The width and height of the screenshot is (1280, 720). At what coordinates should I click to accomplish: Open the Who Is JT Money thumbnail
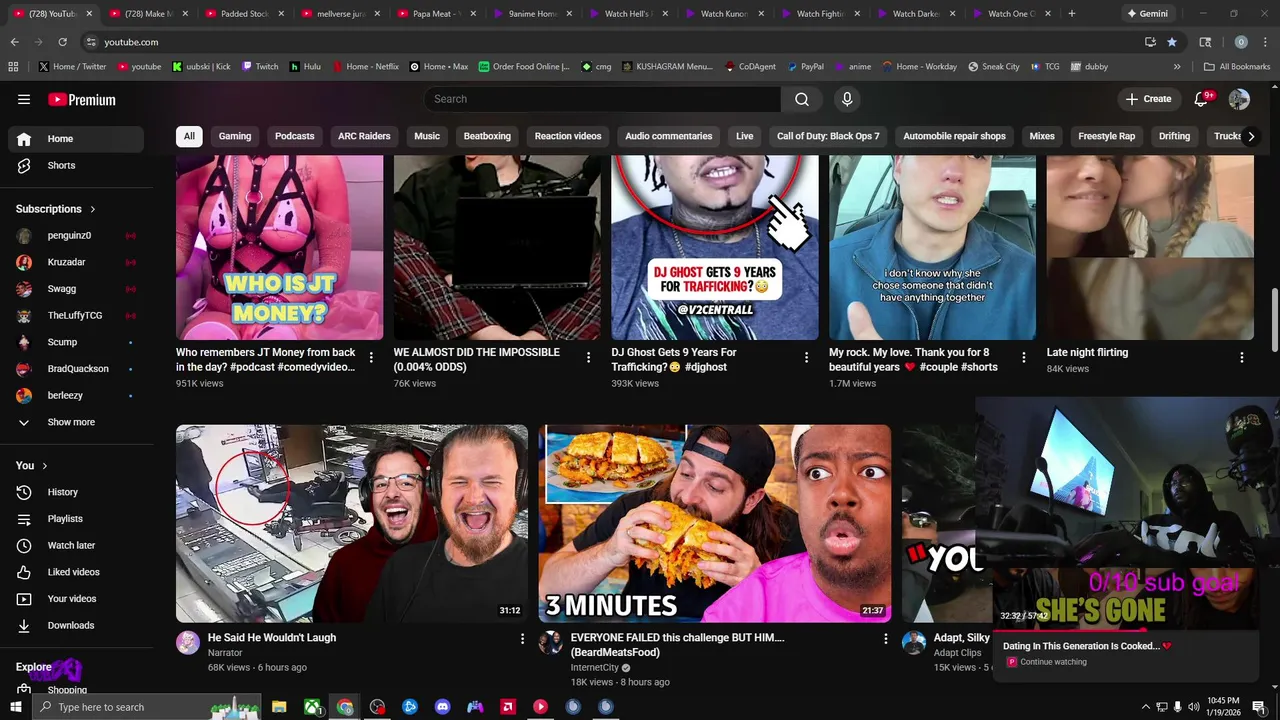[279, 248]
